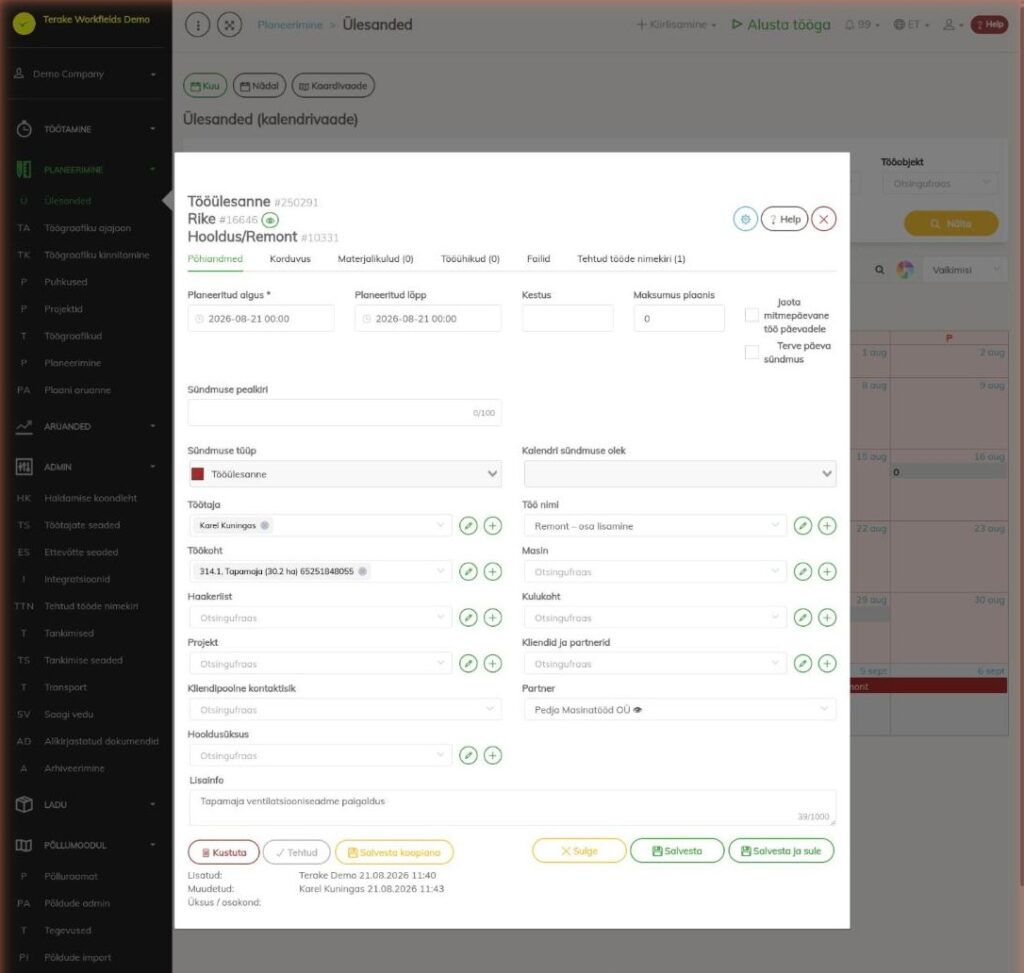
Task: Open the Sündmuse tüüp dropdown
Action: 345,474
